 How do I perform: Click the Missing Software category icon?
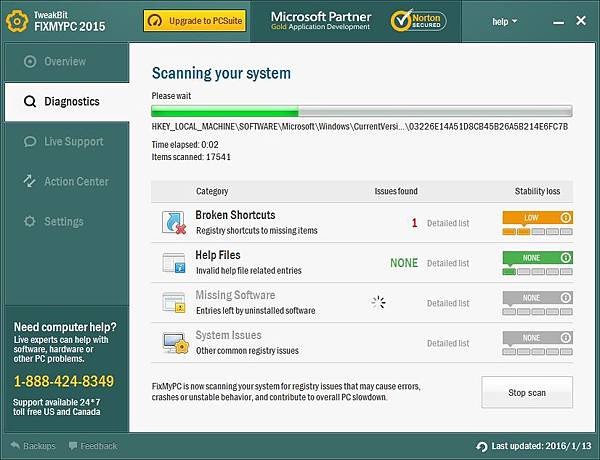pos(174,303)
